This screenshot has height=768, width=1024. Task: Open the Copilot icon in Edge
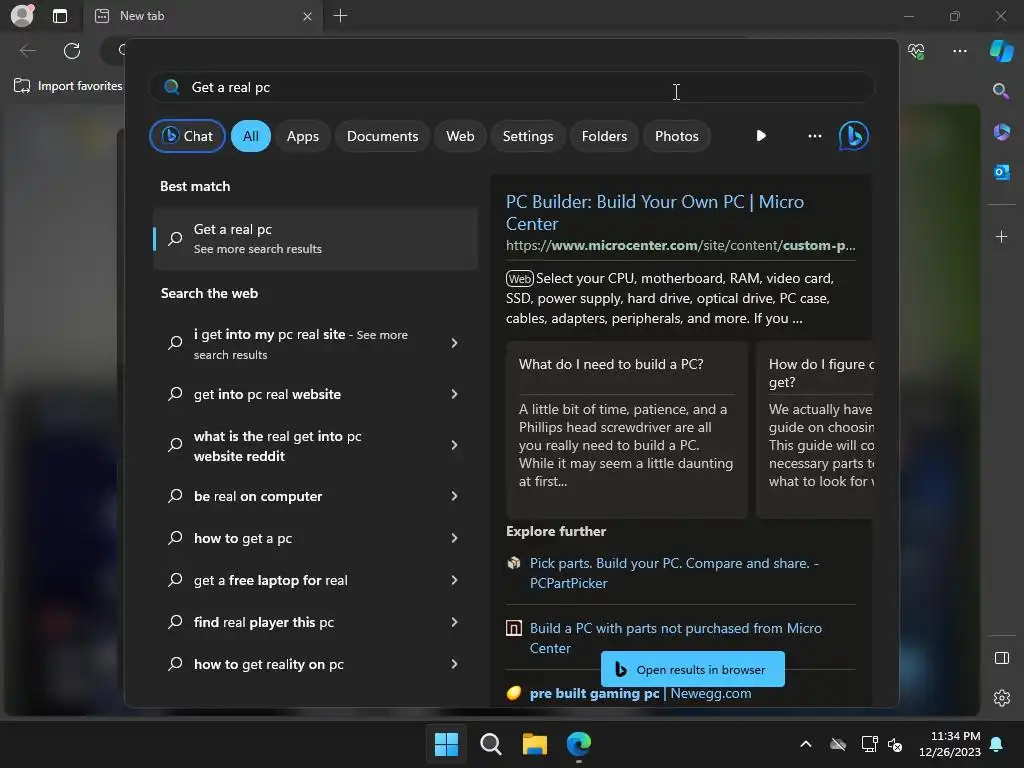[x=1001, y=51]
